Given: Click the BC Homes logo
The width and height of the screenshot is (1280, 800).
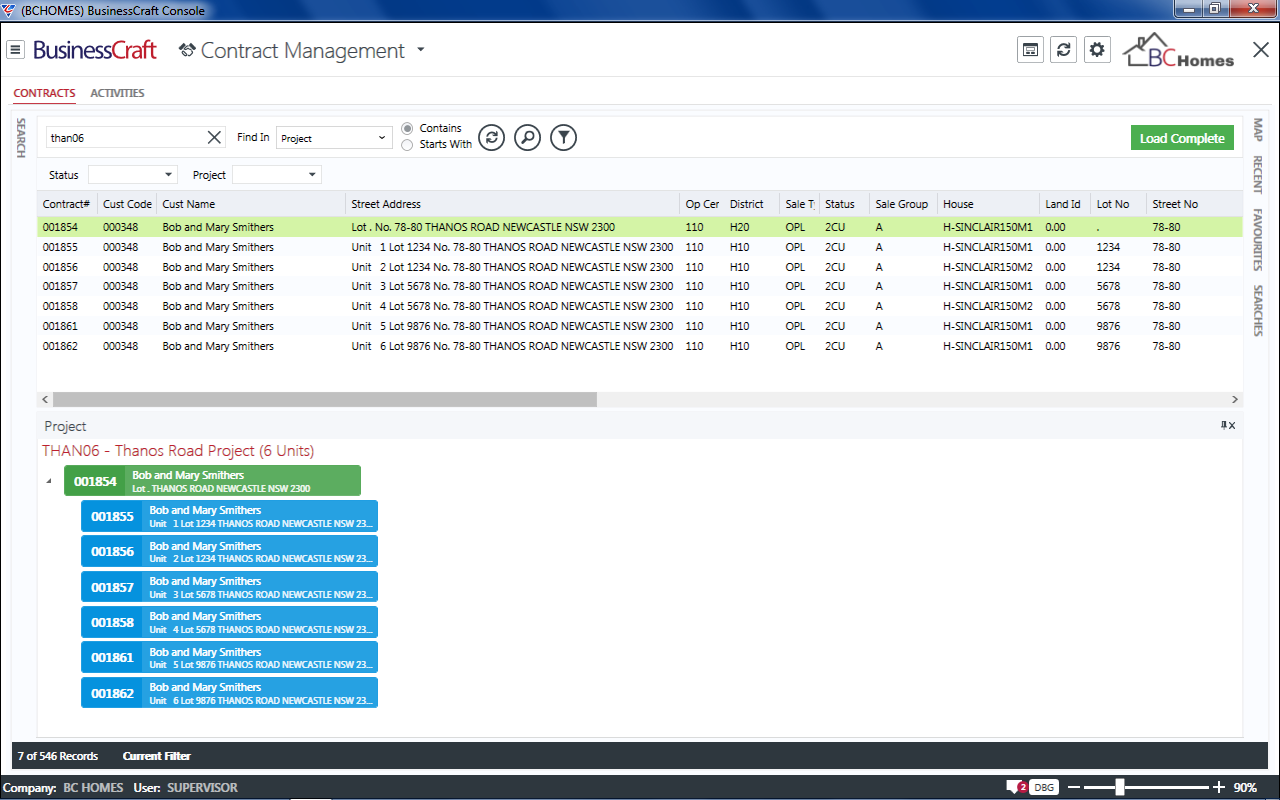Looking at the screenshot, I should 1179,50.
